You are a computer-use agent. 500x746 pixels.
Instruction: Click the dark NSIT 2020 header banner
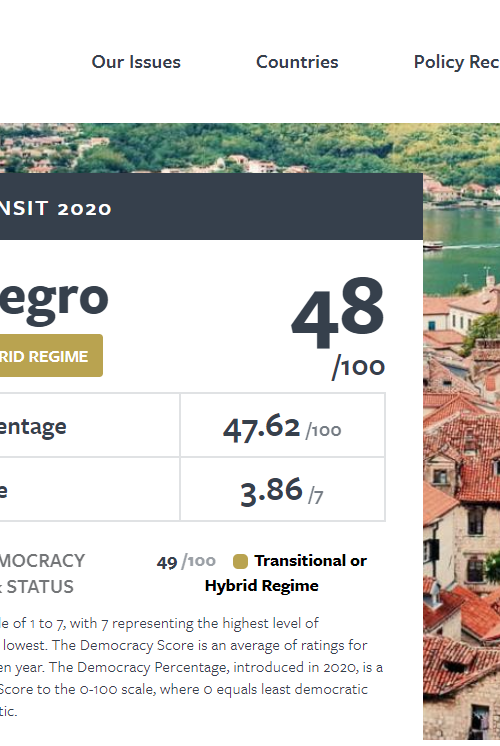tap(211, 206)
